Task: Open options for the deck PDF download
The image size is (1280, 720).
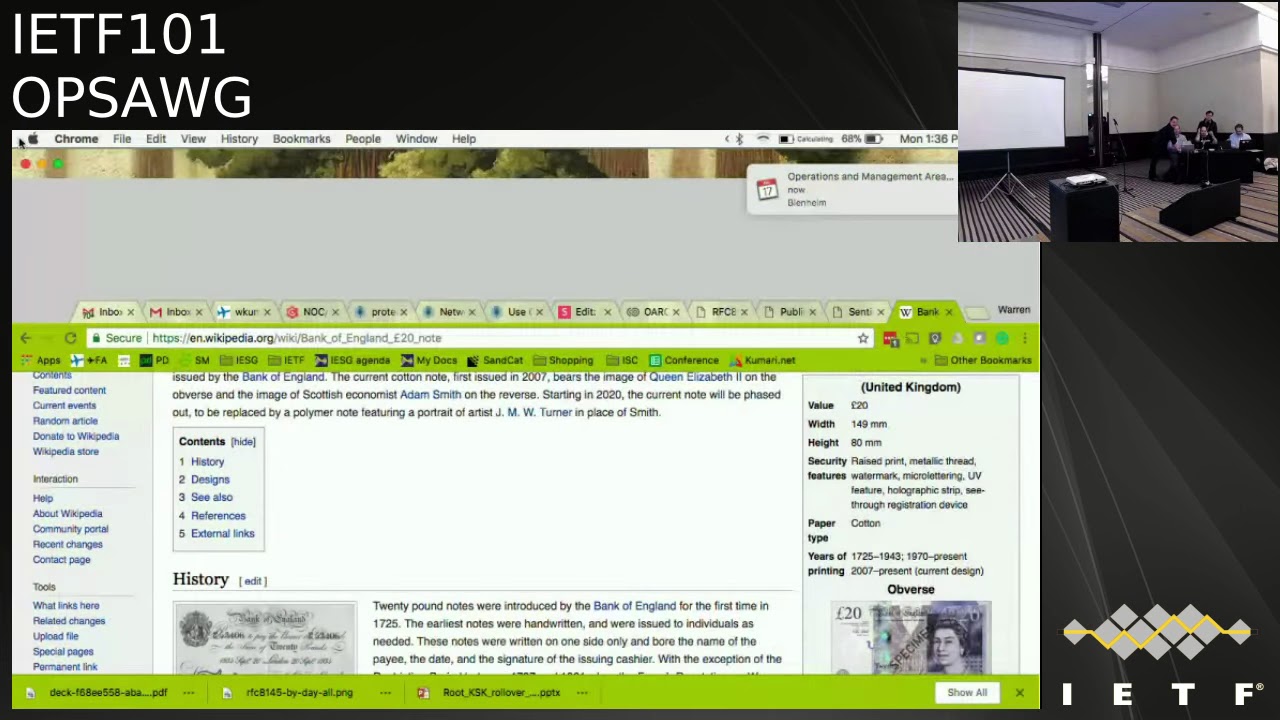Action: point(188,692)
